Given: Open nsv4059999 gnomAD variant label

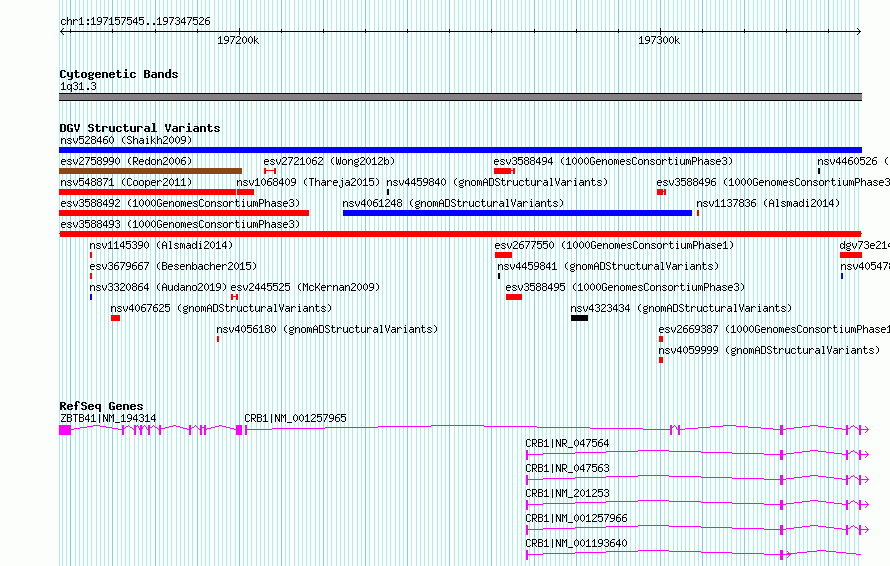Looking at the screenshot, I should 769,350.
